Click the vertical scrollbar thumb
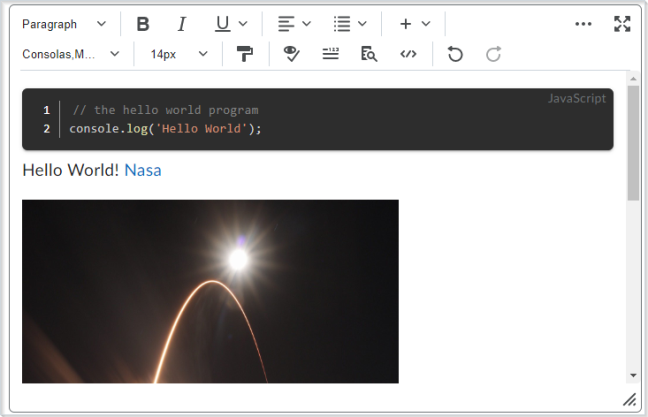 coord(633,140)
